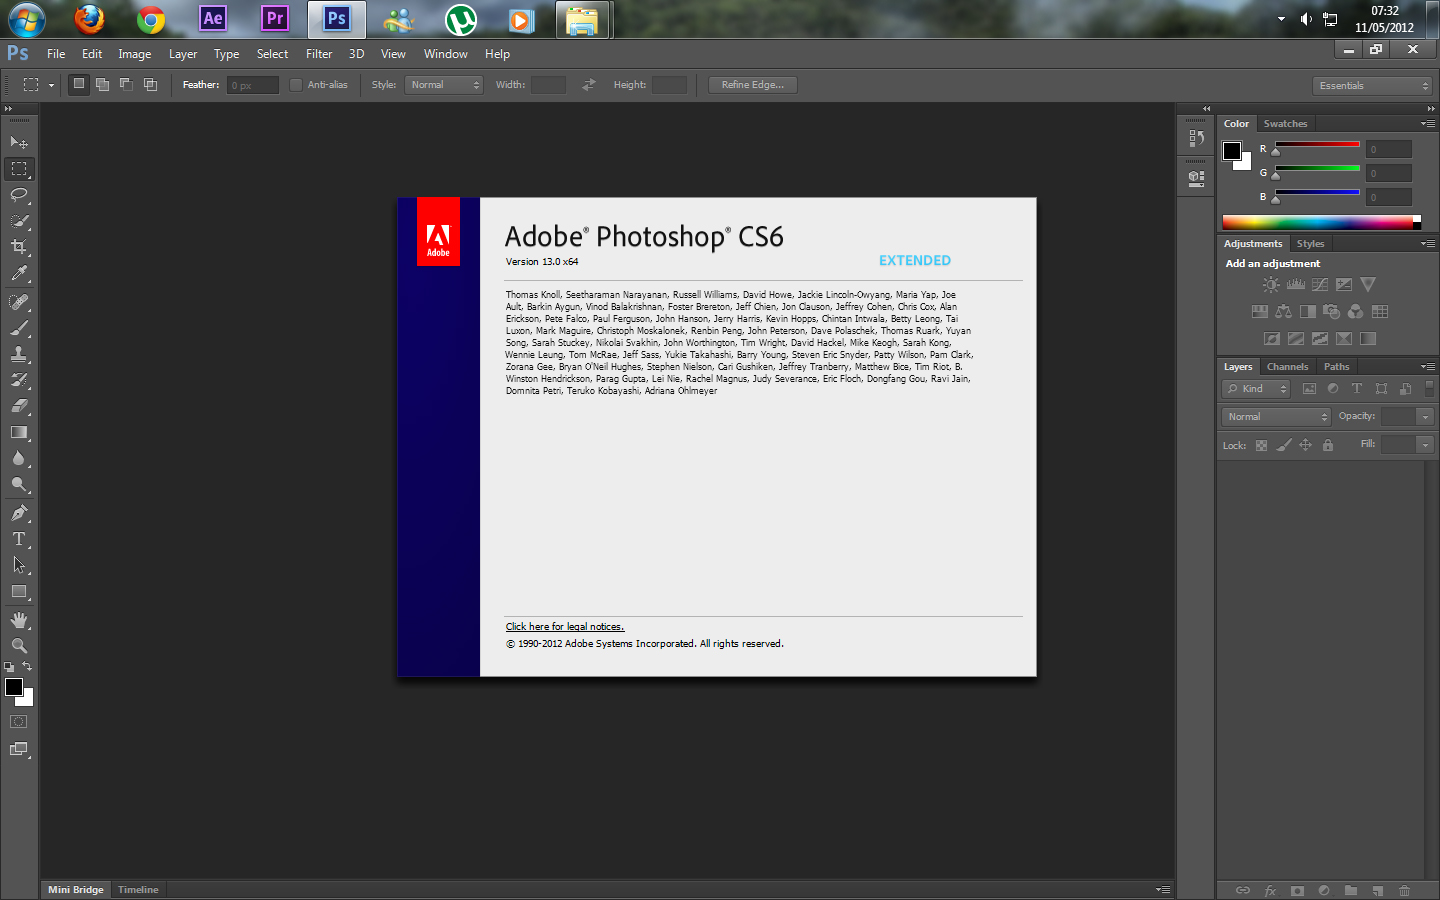Select the Pen tool
Viewport: 1440px width, 900px height.
pos(19,513)
